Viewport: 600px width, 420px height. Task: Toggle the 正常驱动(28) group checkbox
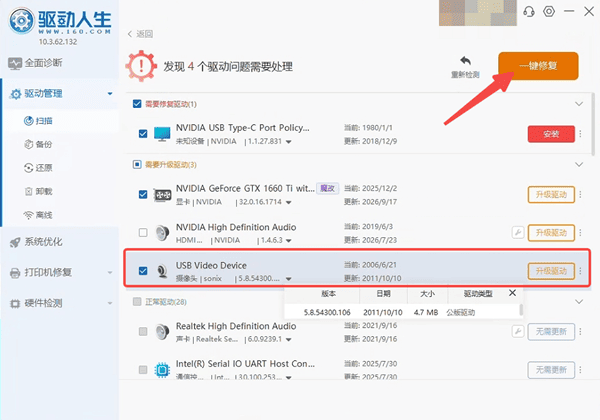pos(137,302)
